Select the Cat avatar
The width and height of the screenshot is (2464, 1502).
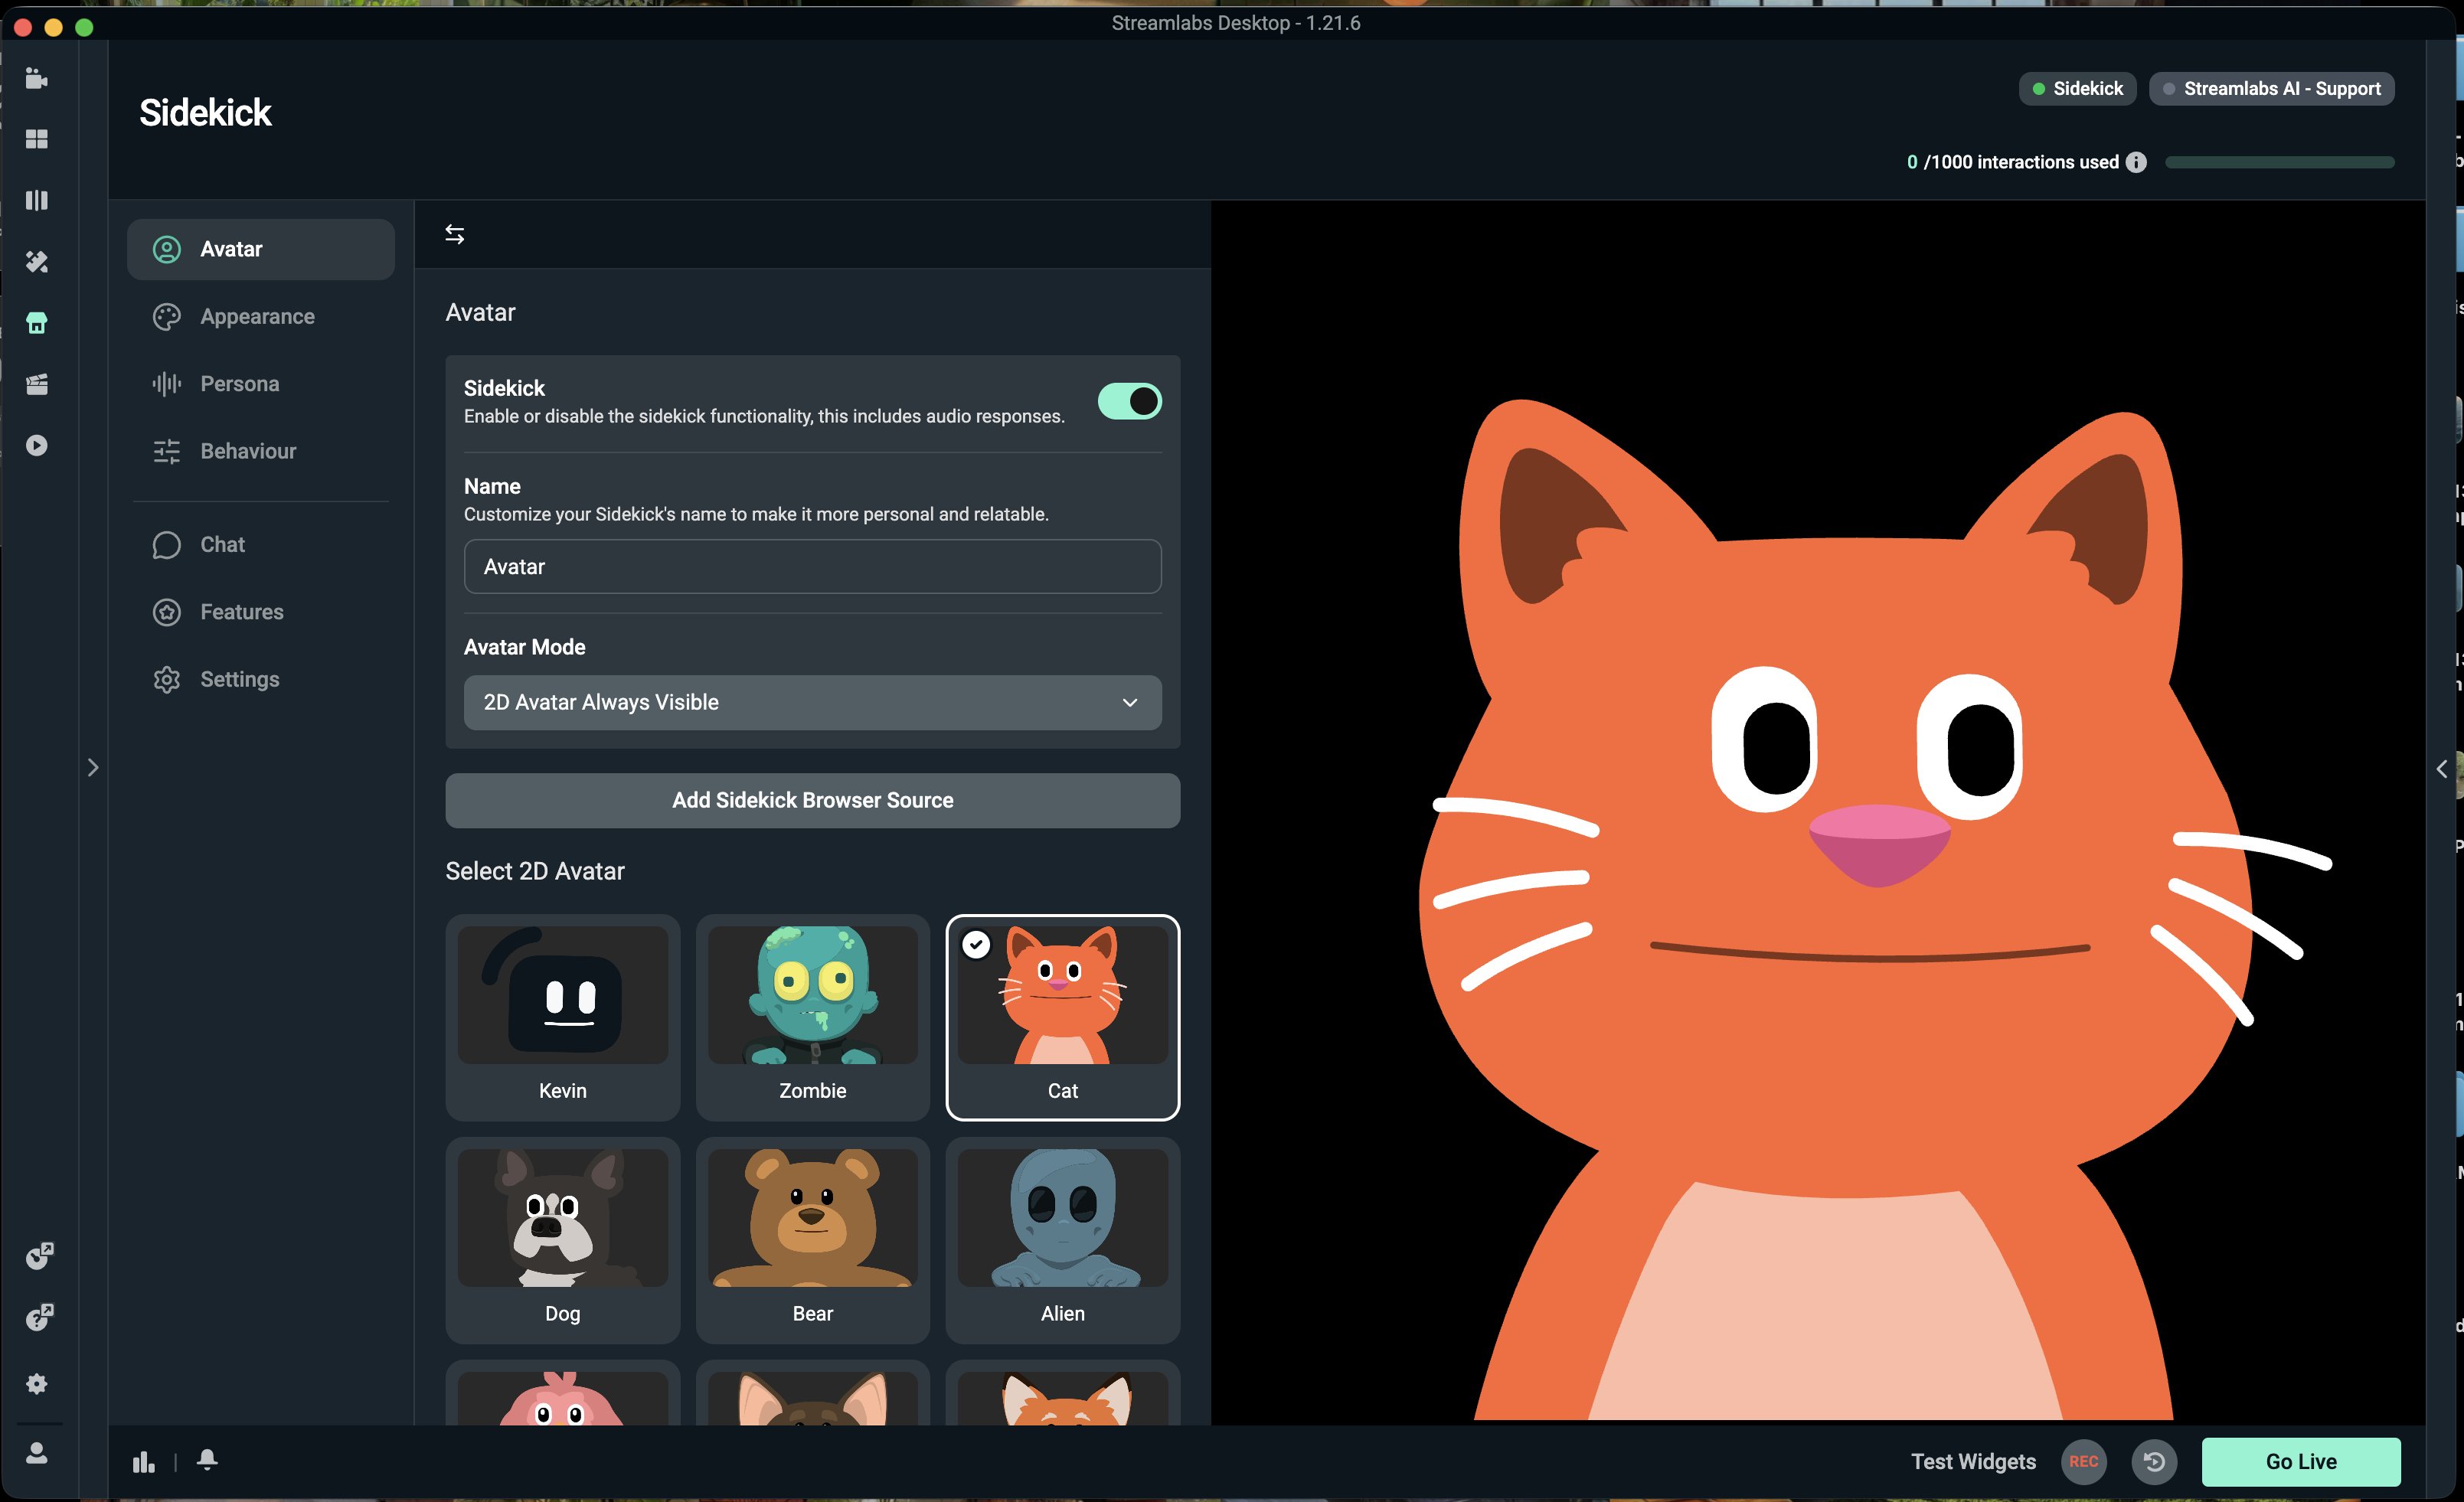pos(1062,1017)
